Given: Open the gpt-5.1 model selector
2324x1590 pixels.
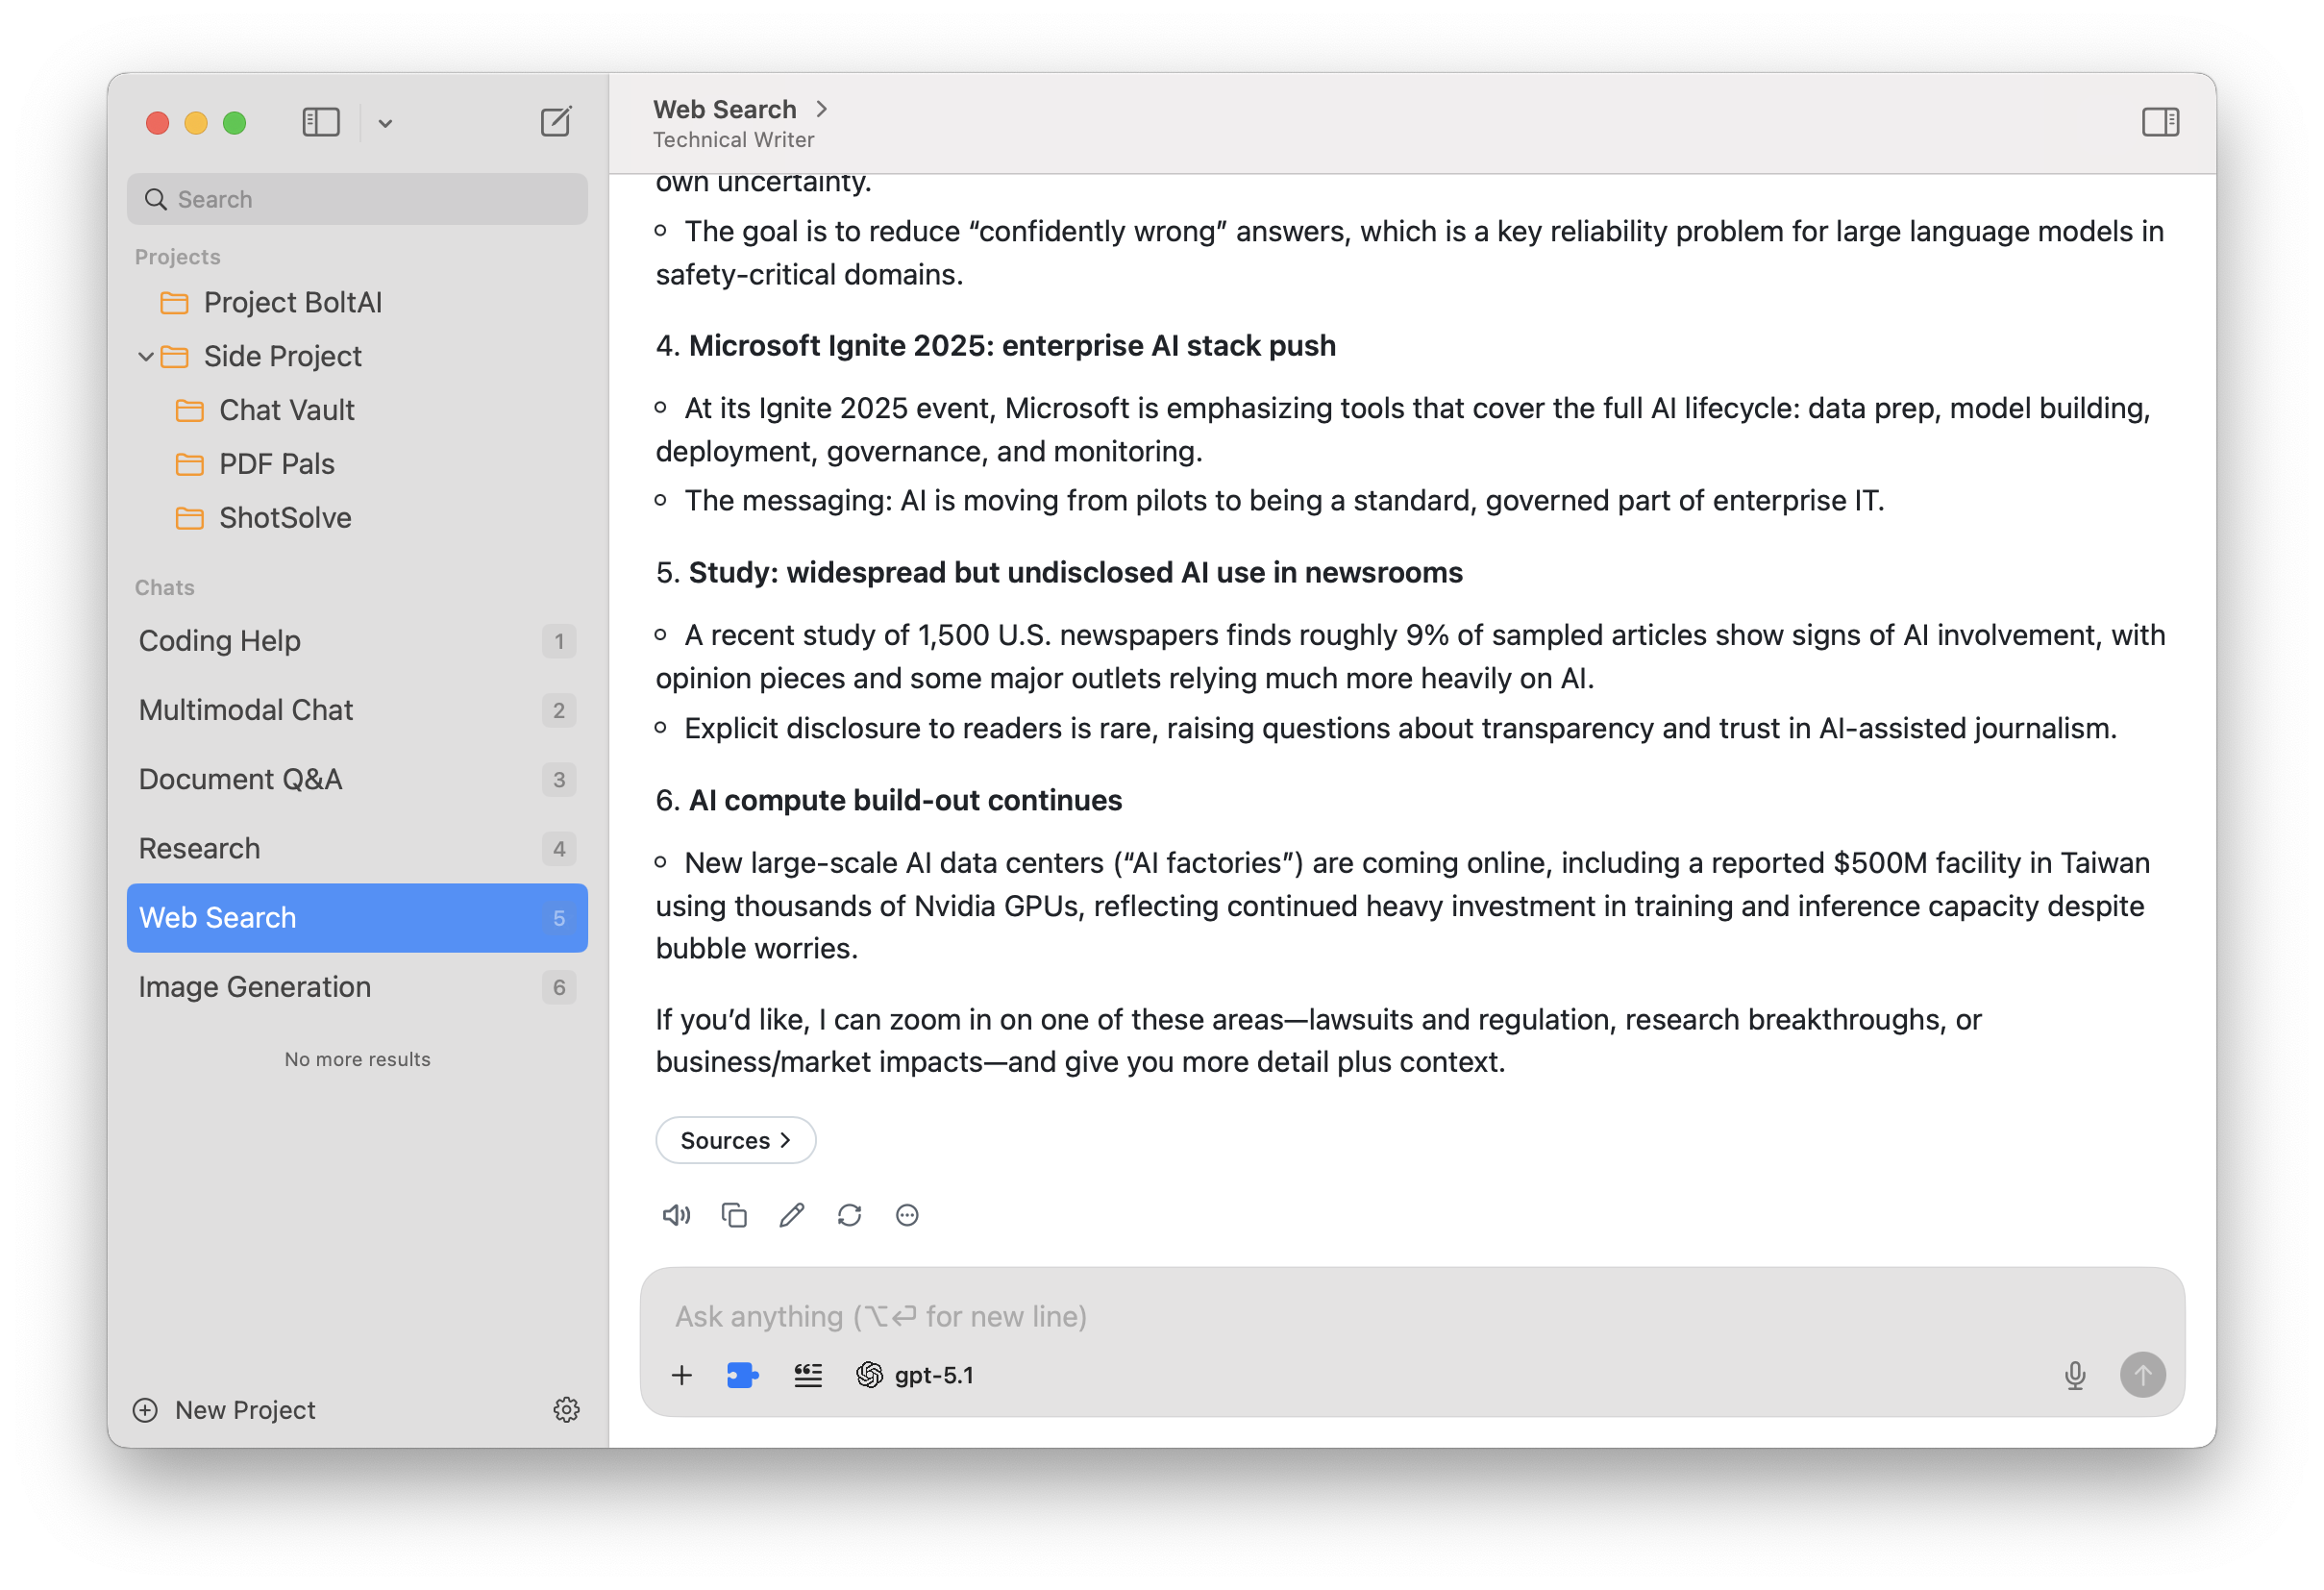Looking at the screenshot, I should (915, 1376).
